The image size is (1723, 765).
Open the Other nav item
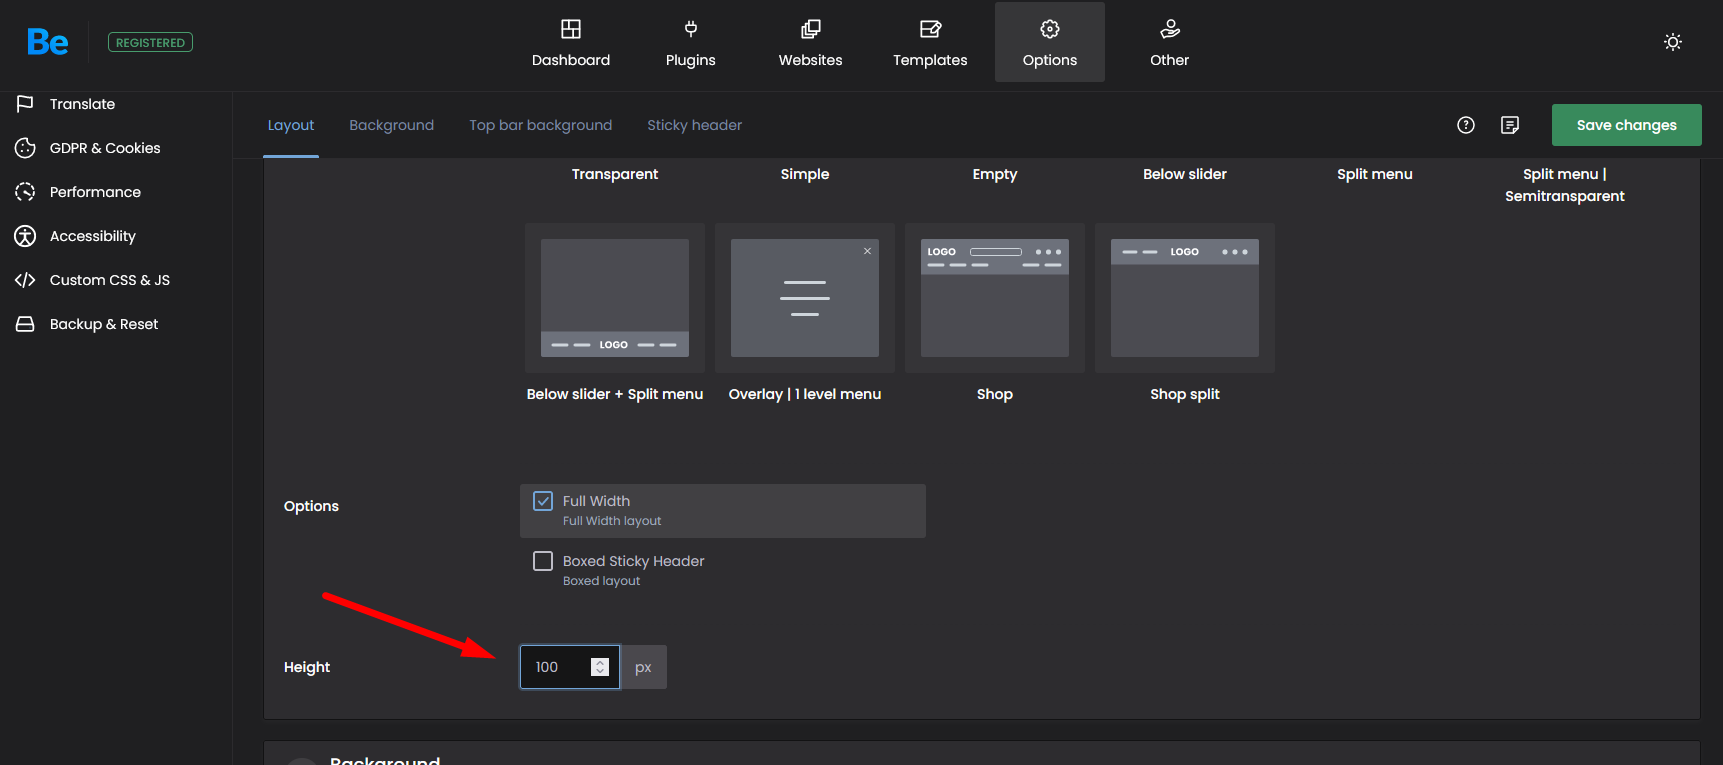click(x=1170, y=42)
